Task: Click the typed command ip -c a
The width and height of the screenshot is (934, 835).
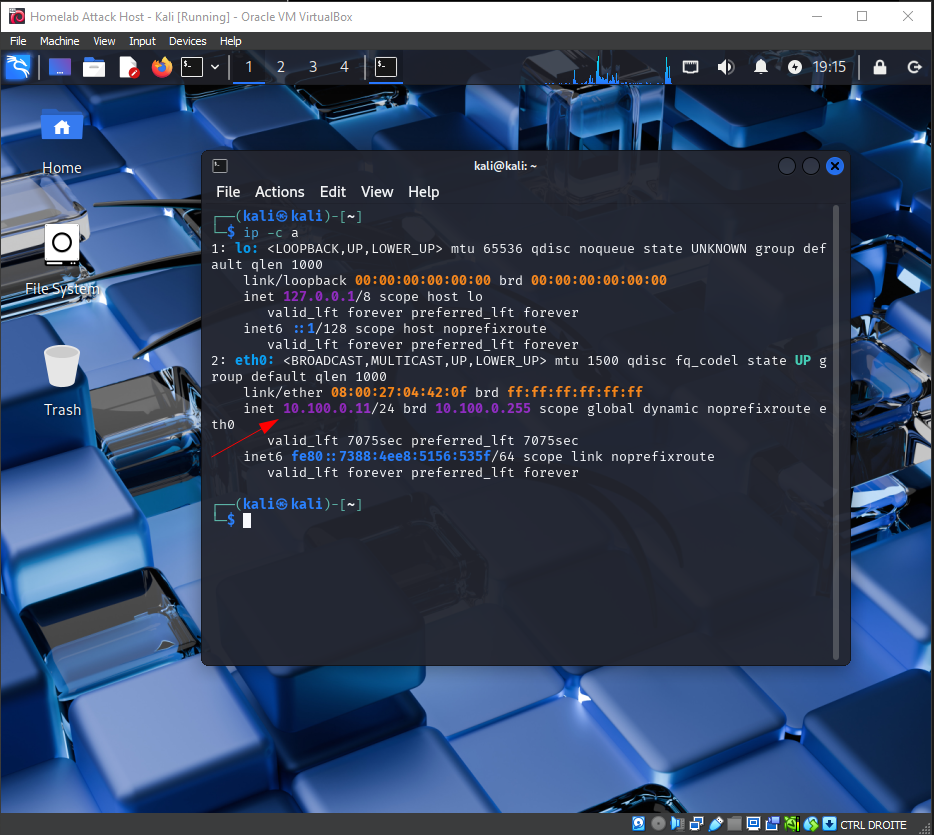Action: click(270, 233)
